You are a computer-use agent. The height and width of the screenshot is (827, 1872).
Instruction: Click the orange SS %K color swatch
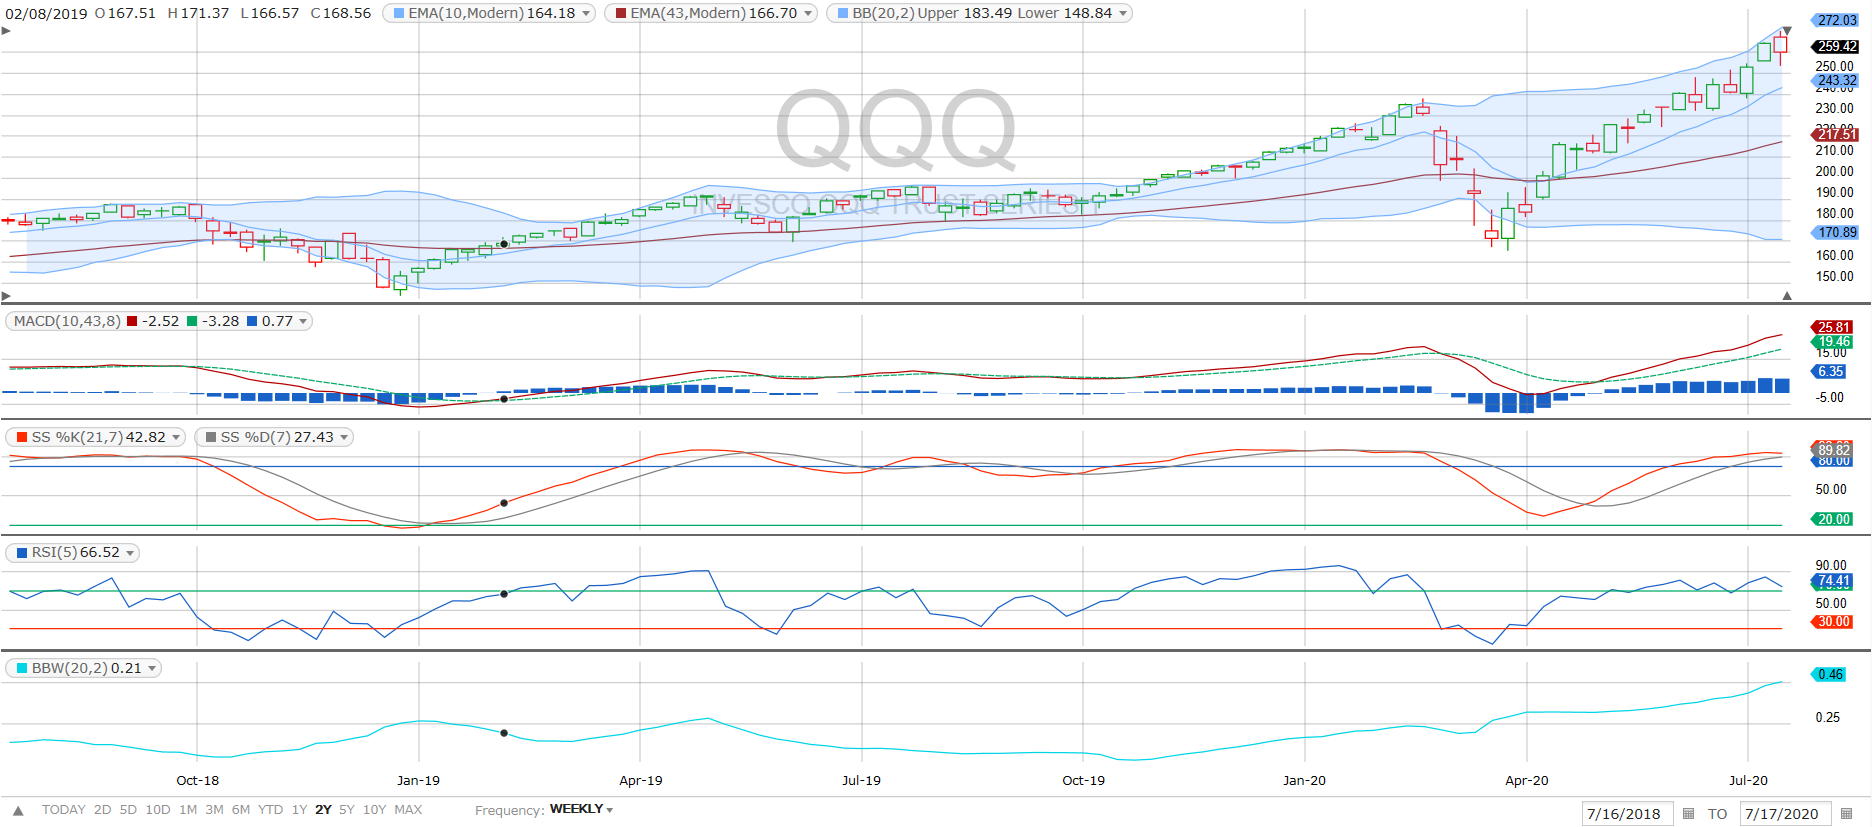click(x=22, y=437)
